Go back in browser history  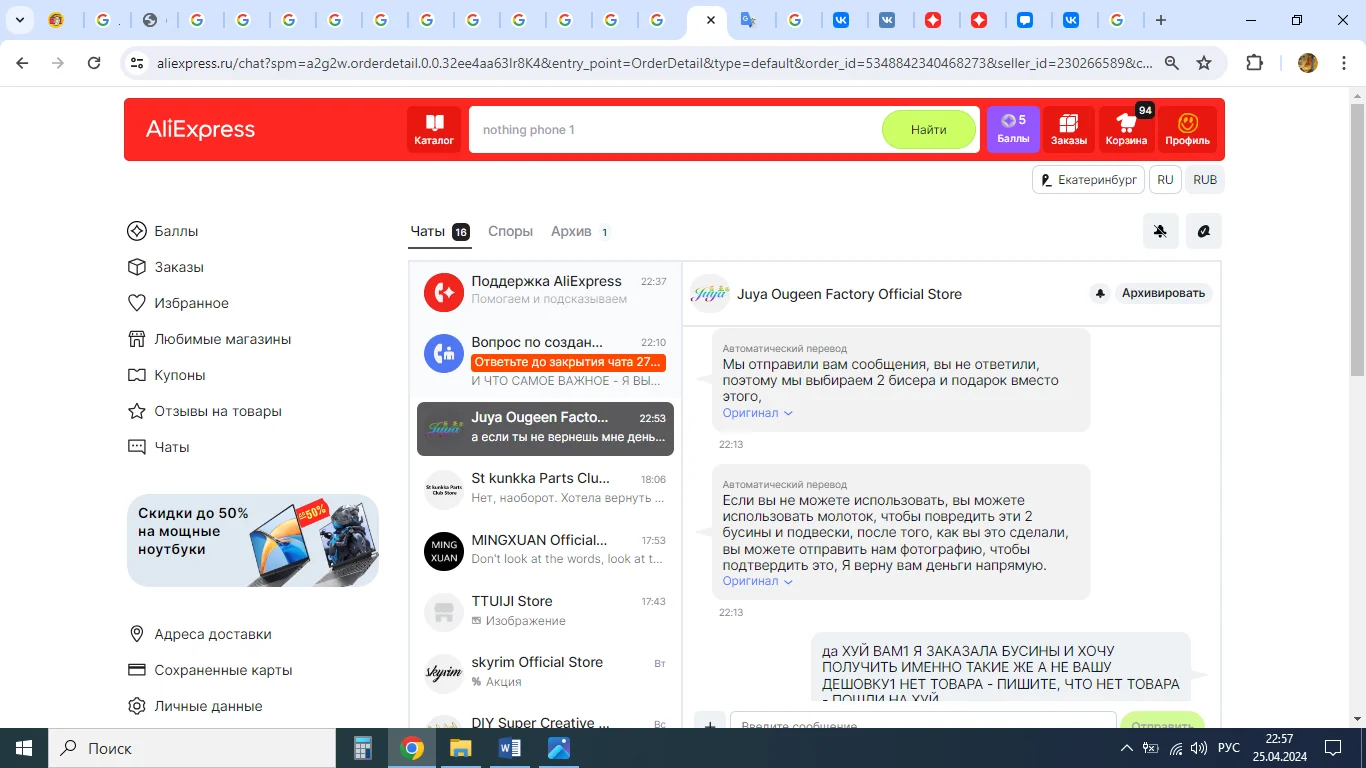[22, 63]
